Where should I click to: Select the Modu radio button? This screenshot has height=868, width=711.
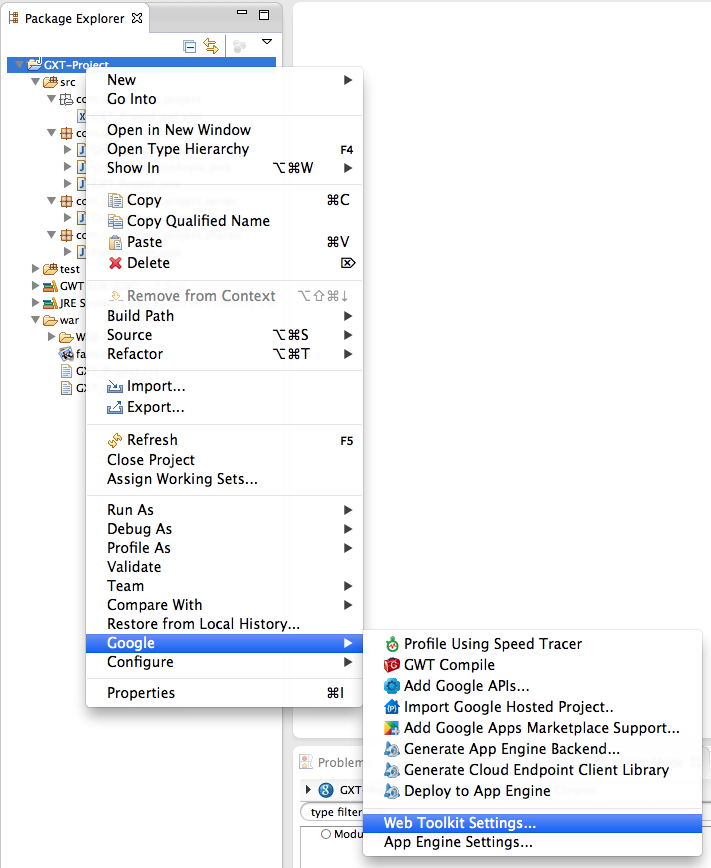(x=326, y=834)
